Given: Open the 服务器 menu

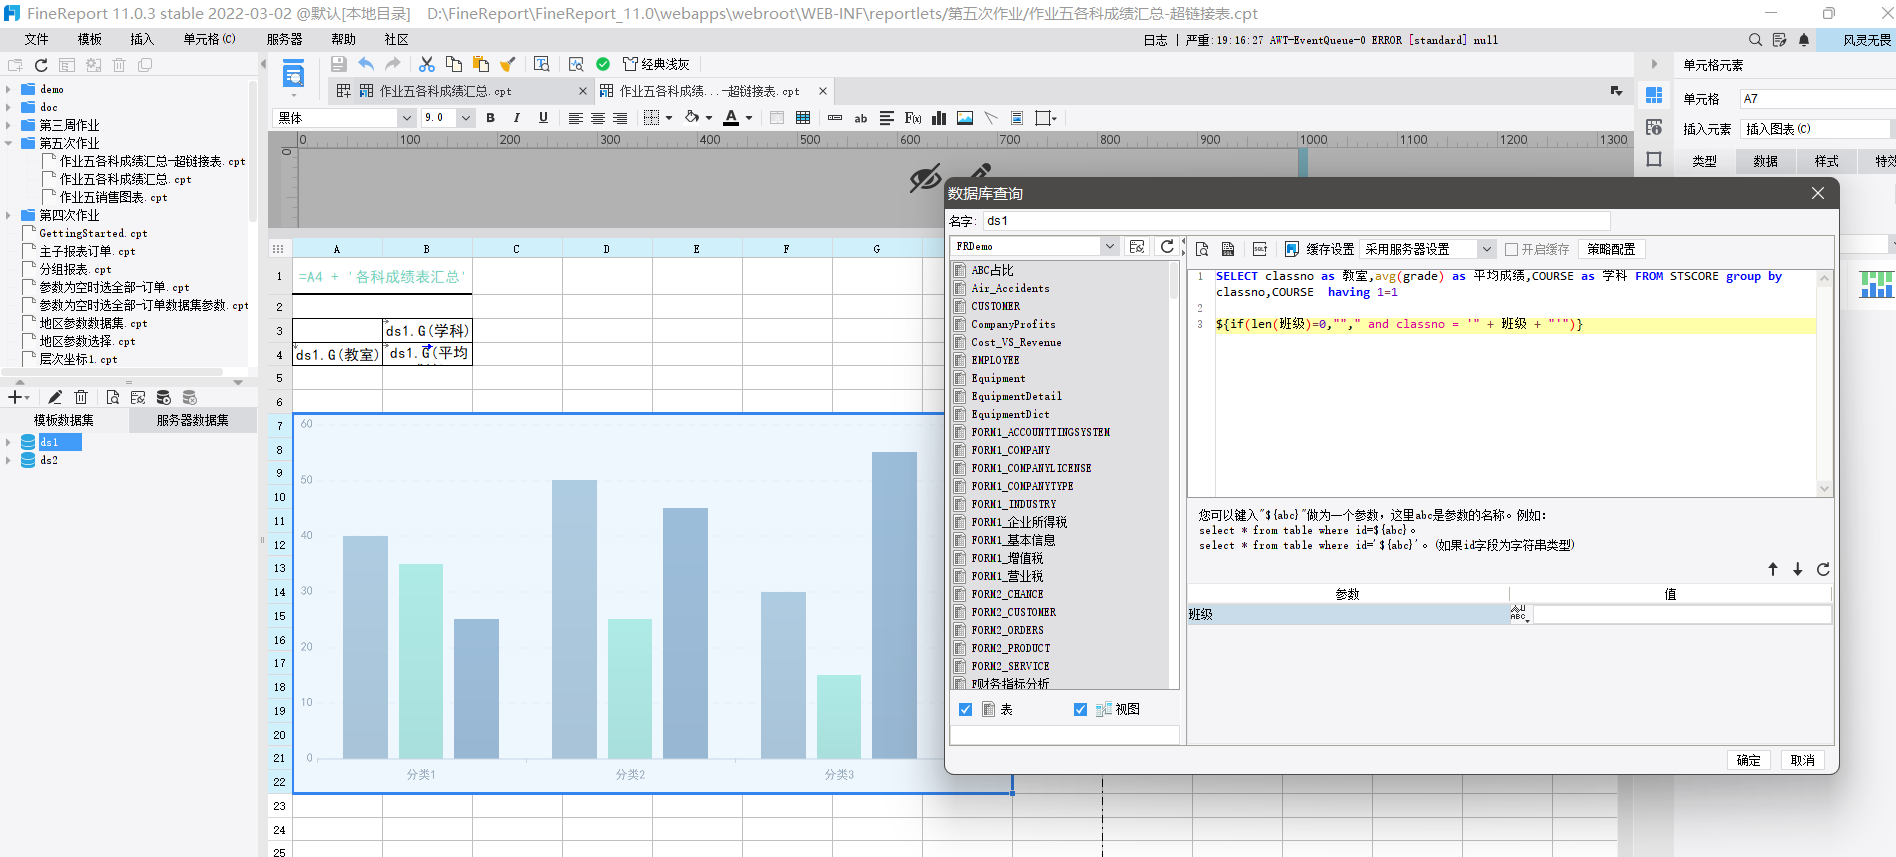Looking at the screenshot, I should pos(284,39).
